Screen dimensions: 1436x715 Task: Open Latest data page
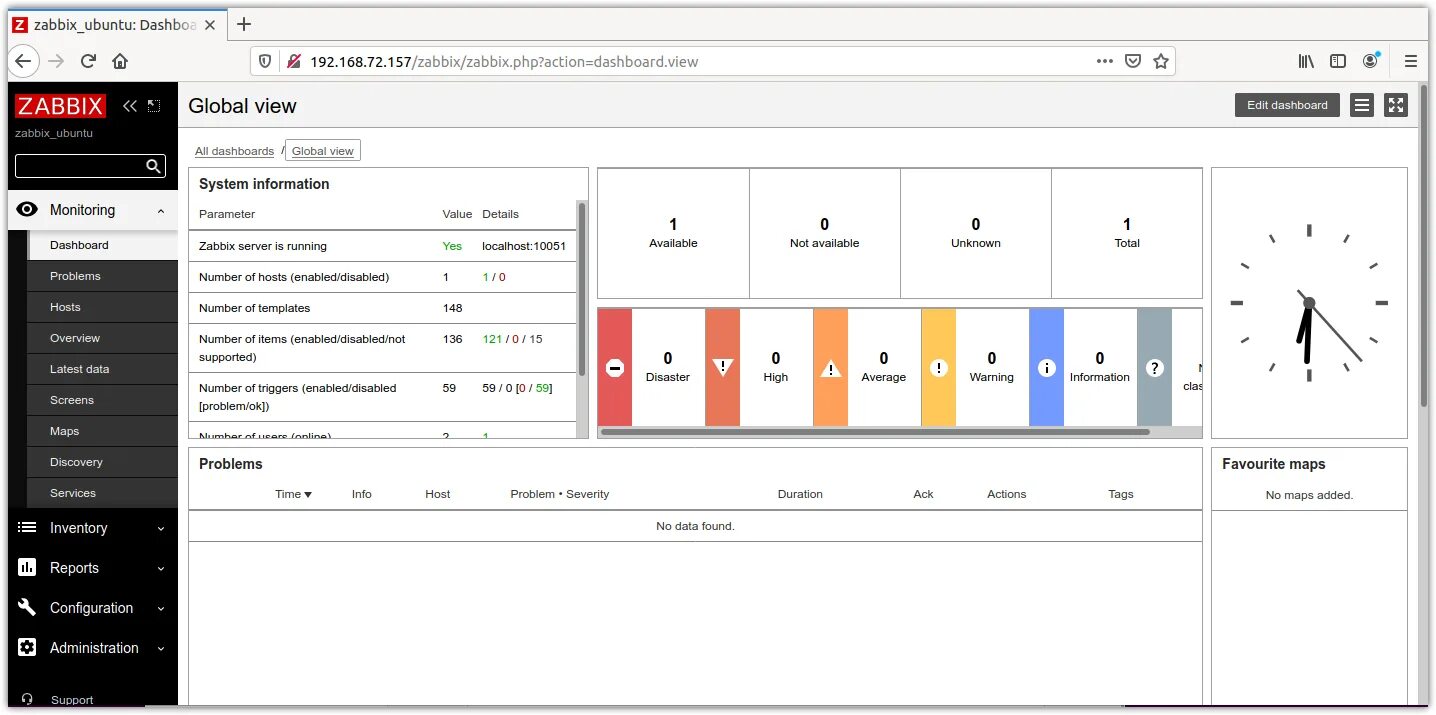pos(103,369)
